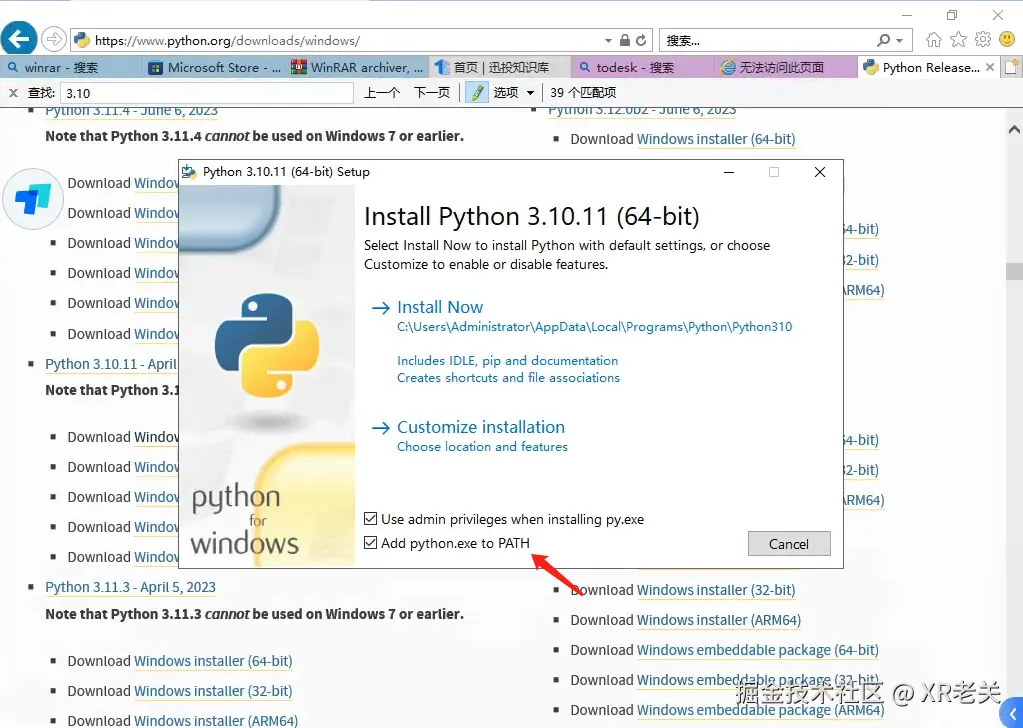Open the Python 3.10.11 - April release link
This screenshot has height=728, width=1023.
coord(111,364)
